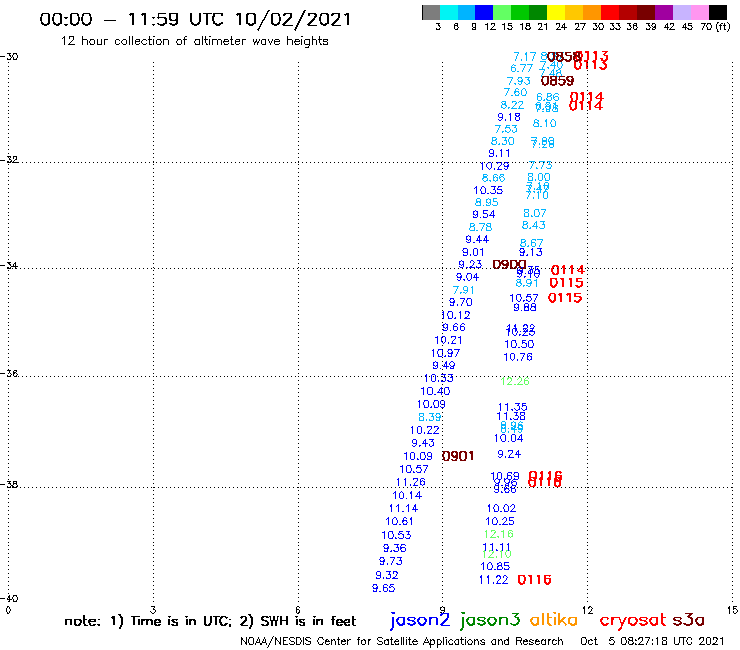Click the light green swatch in the legend

pos(502,12)
